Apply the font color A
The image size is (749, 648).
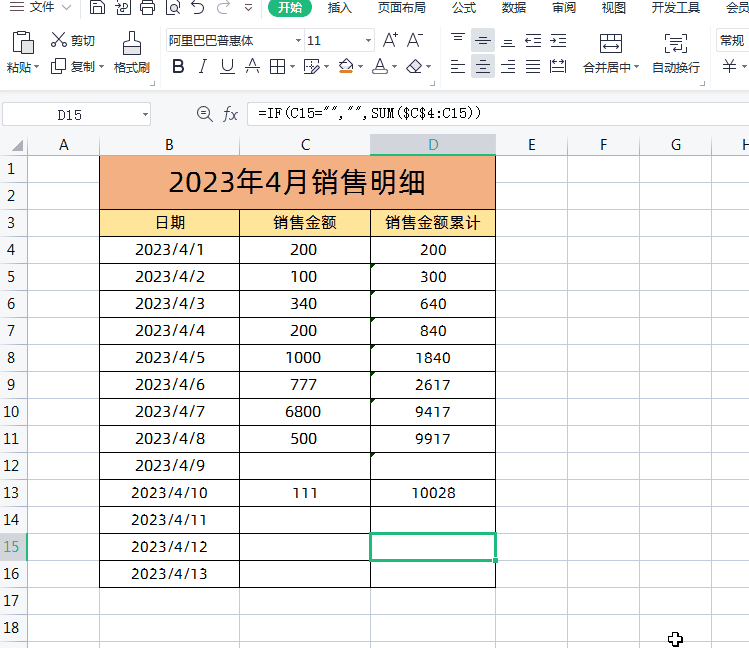[380, 66]
